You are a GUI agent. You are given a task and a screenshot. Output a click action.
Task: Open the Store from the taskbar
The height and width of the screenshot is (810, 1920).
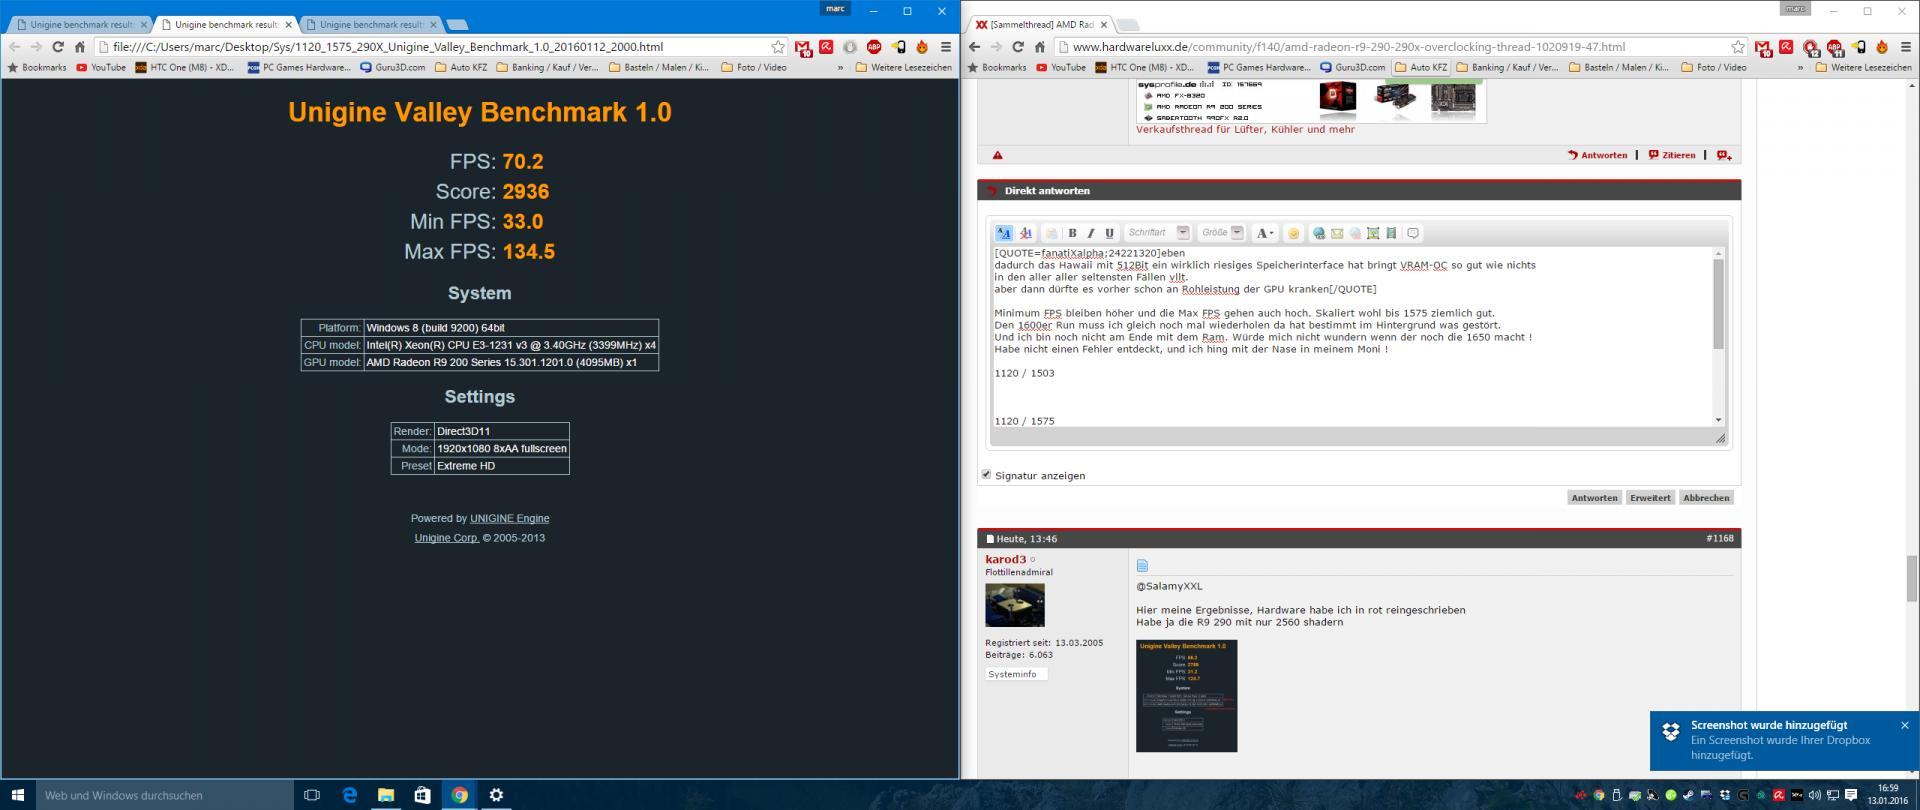pyautogui.click(x=422, y=795)
